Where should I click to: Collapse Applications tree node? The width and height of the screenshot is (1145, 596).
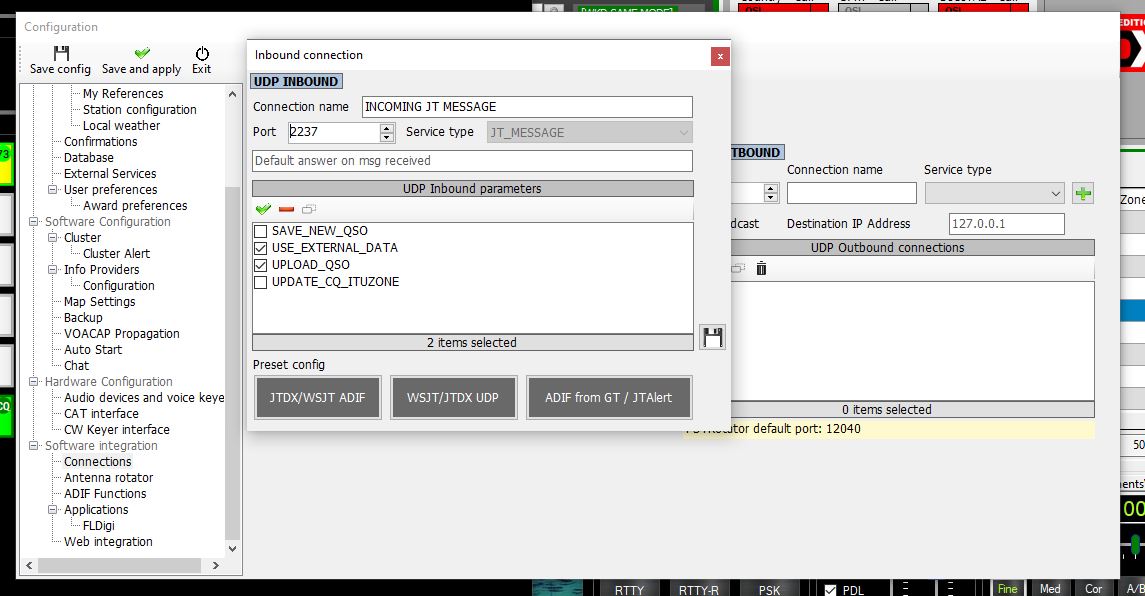[53, 510]
